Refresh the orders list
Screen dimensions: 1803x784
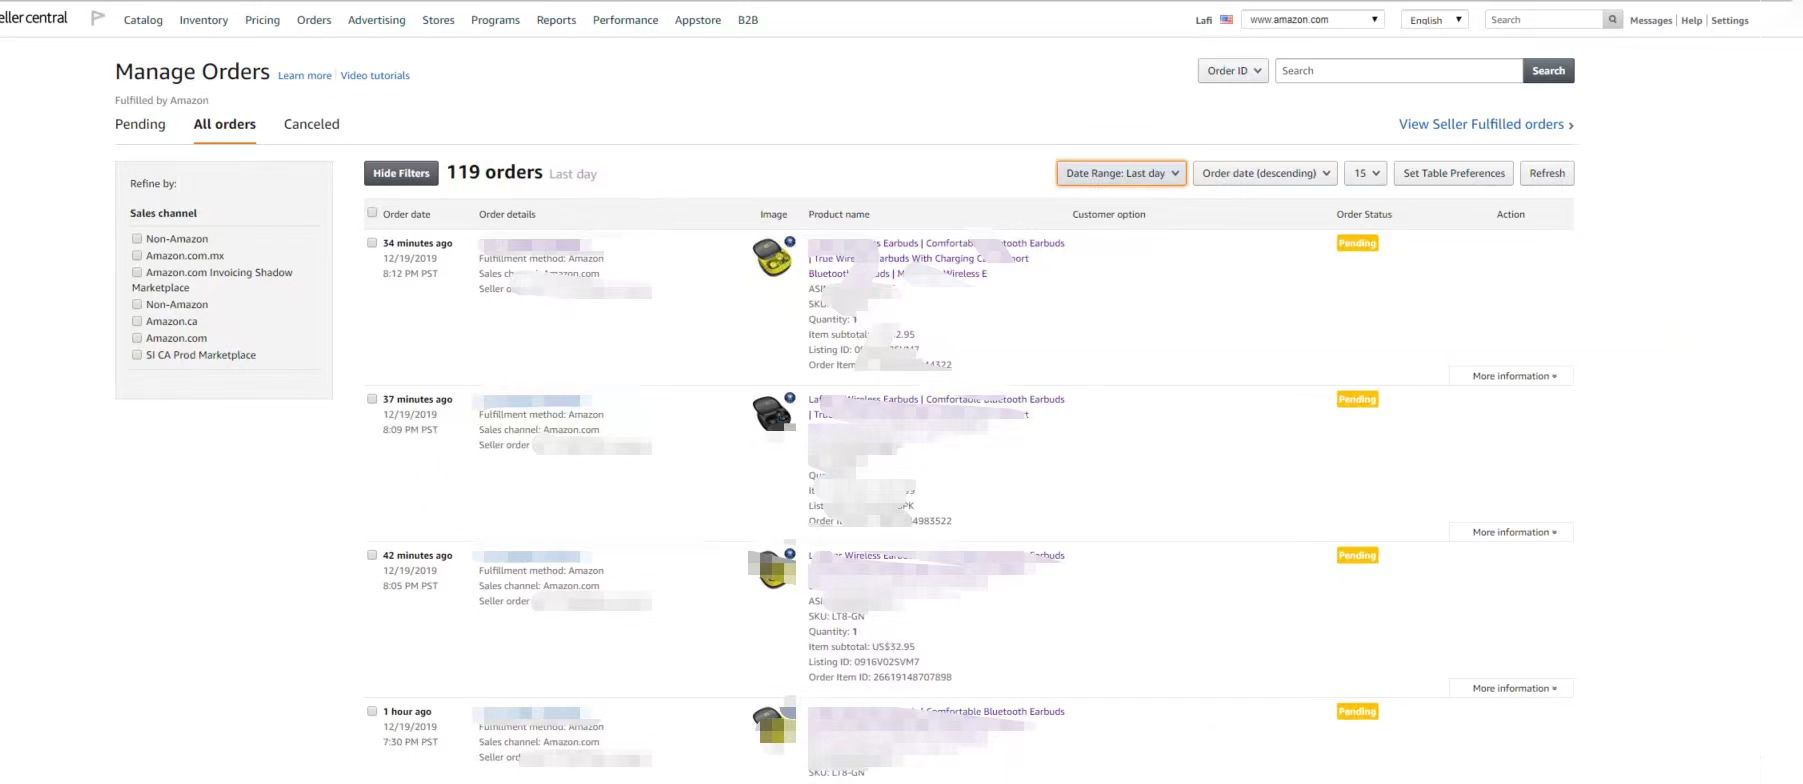click(1547, 173)
